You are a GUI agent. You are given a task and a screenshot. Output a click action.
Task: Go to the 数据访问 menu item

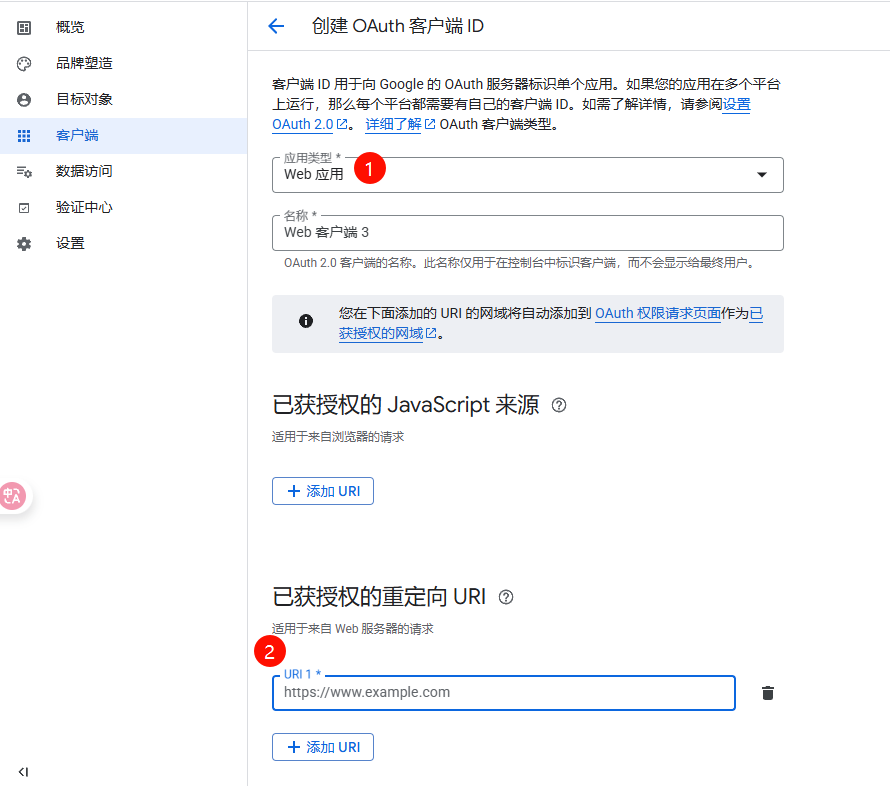coord(84,172)
